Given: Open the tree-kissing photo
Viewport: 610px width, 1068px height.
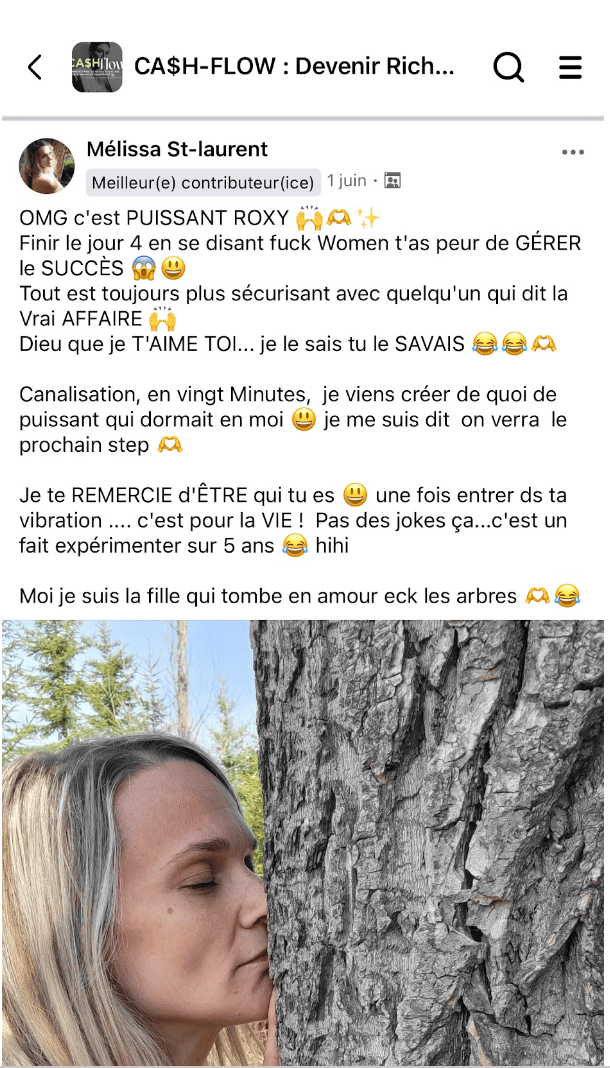Looking at the screenshot, I should coord(304,843).
